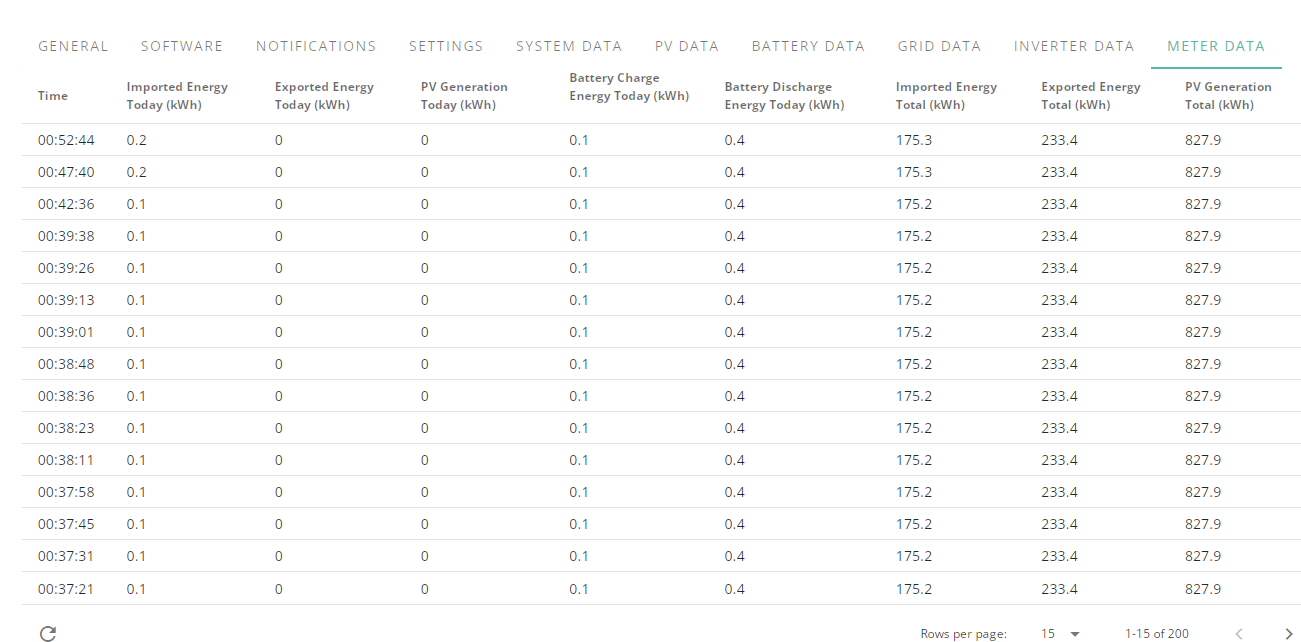Select the Meter Data tab
Viewport: 1301px width, 642px height.
[x=1216, y=46]
